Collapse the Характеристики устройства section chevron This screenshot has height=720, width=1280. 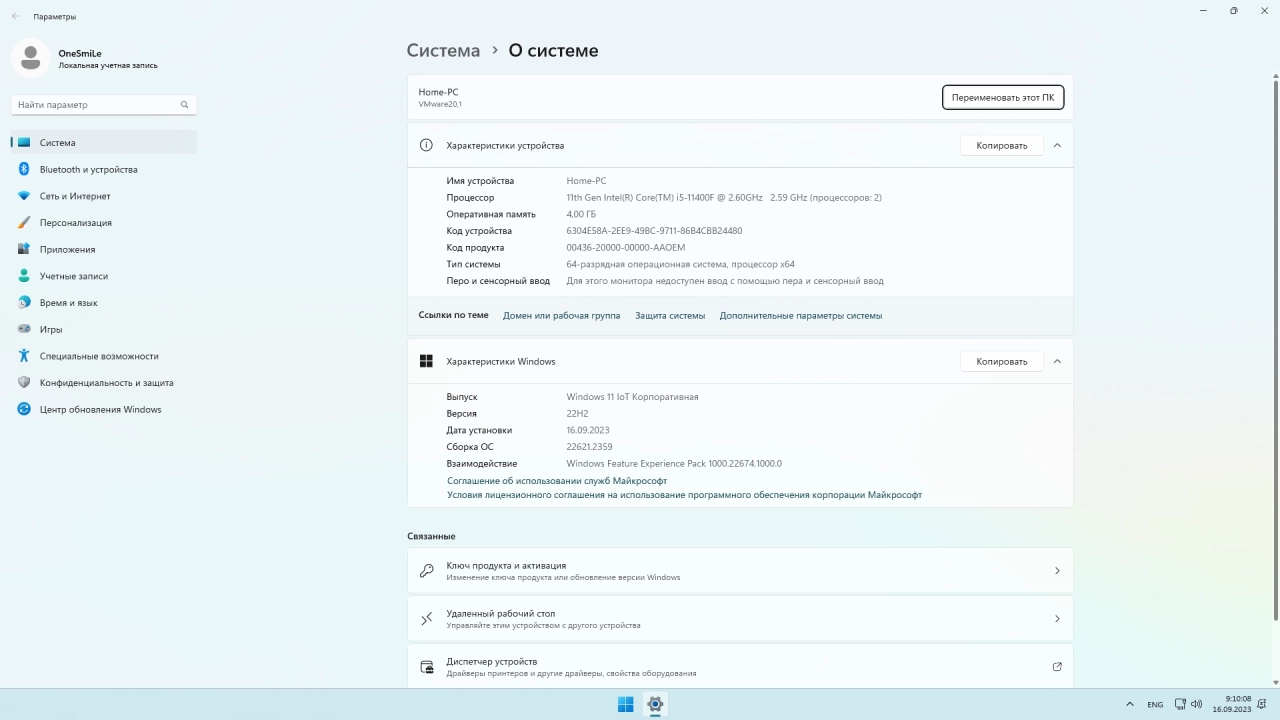click(1057, 145)
